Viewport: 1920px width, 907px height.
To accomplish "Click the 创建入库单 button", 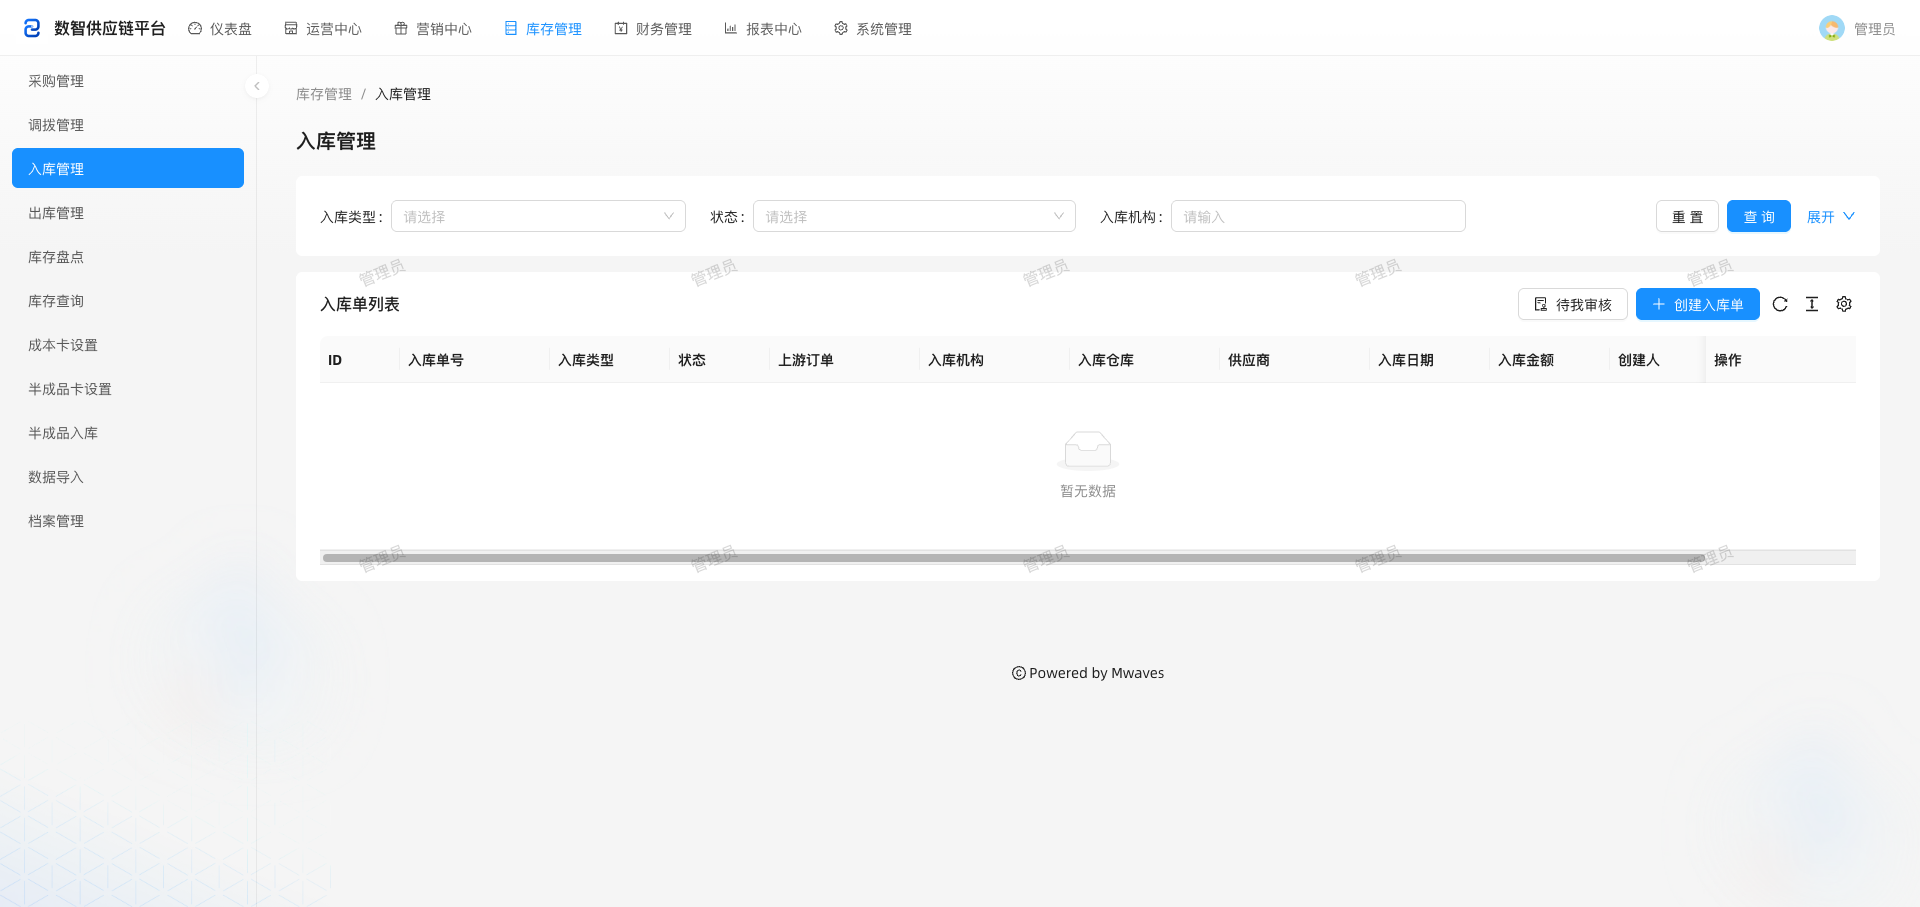I will [1698, 304].
